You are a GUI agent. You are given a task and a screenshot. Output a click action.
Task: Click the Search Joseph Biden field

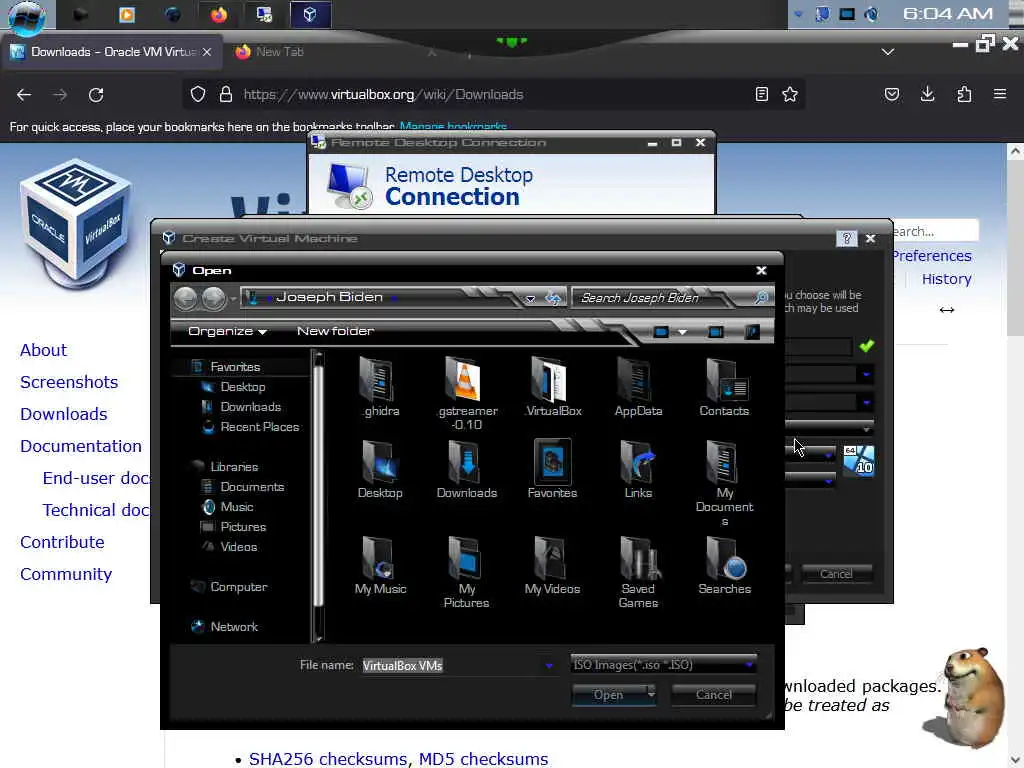[663, 298]
